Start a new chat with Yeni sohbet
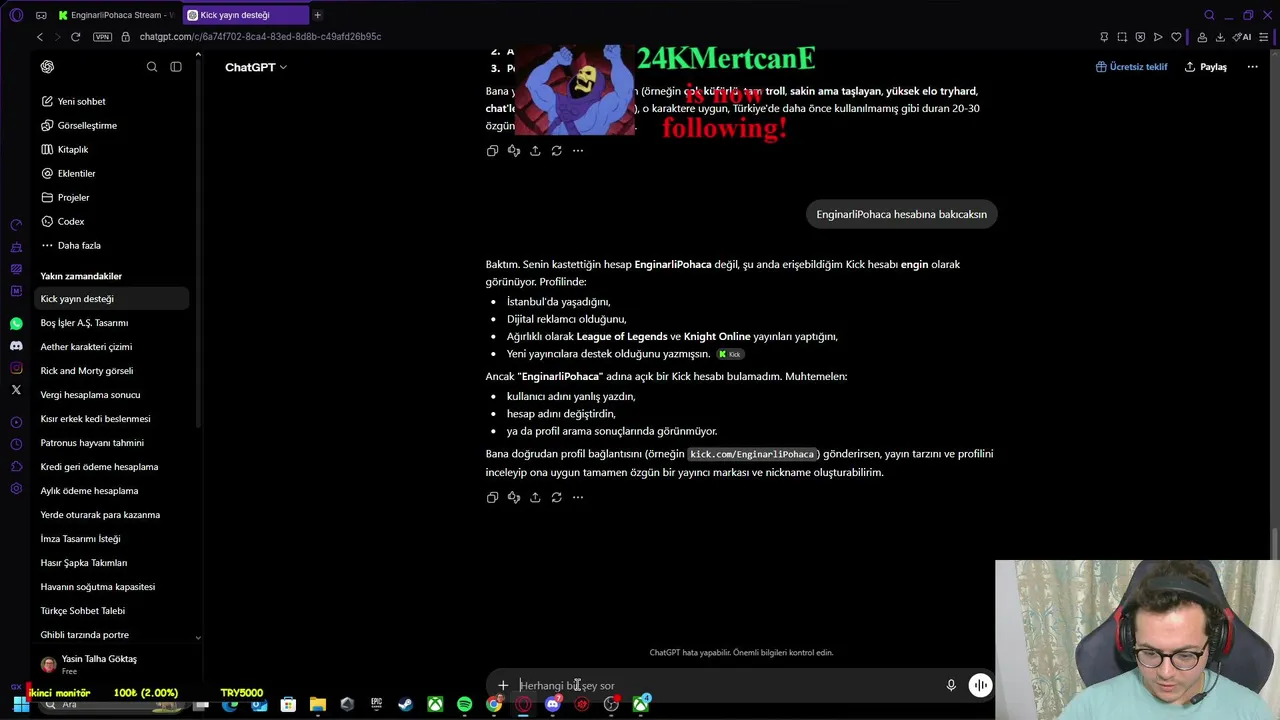The width and height of the screenshot is (1280, 720). tap(112, 101)
